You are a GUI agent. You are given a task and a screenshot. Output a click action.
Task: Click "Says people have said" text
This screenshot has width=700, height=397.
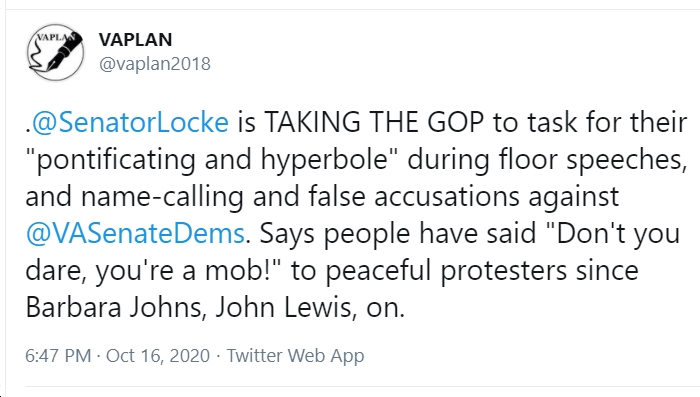(x=398, y=234)
